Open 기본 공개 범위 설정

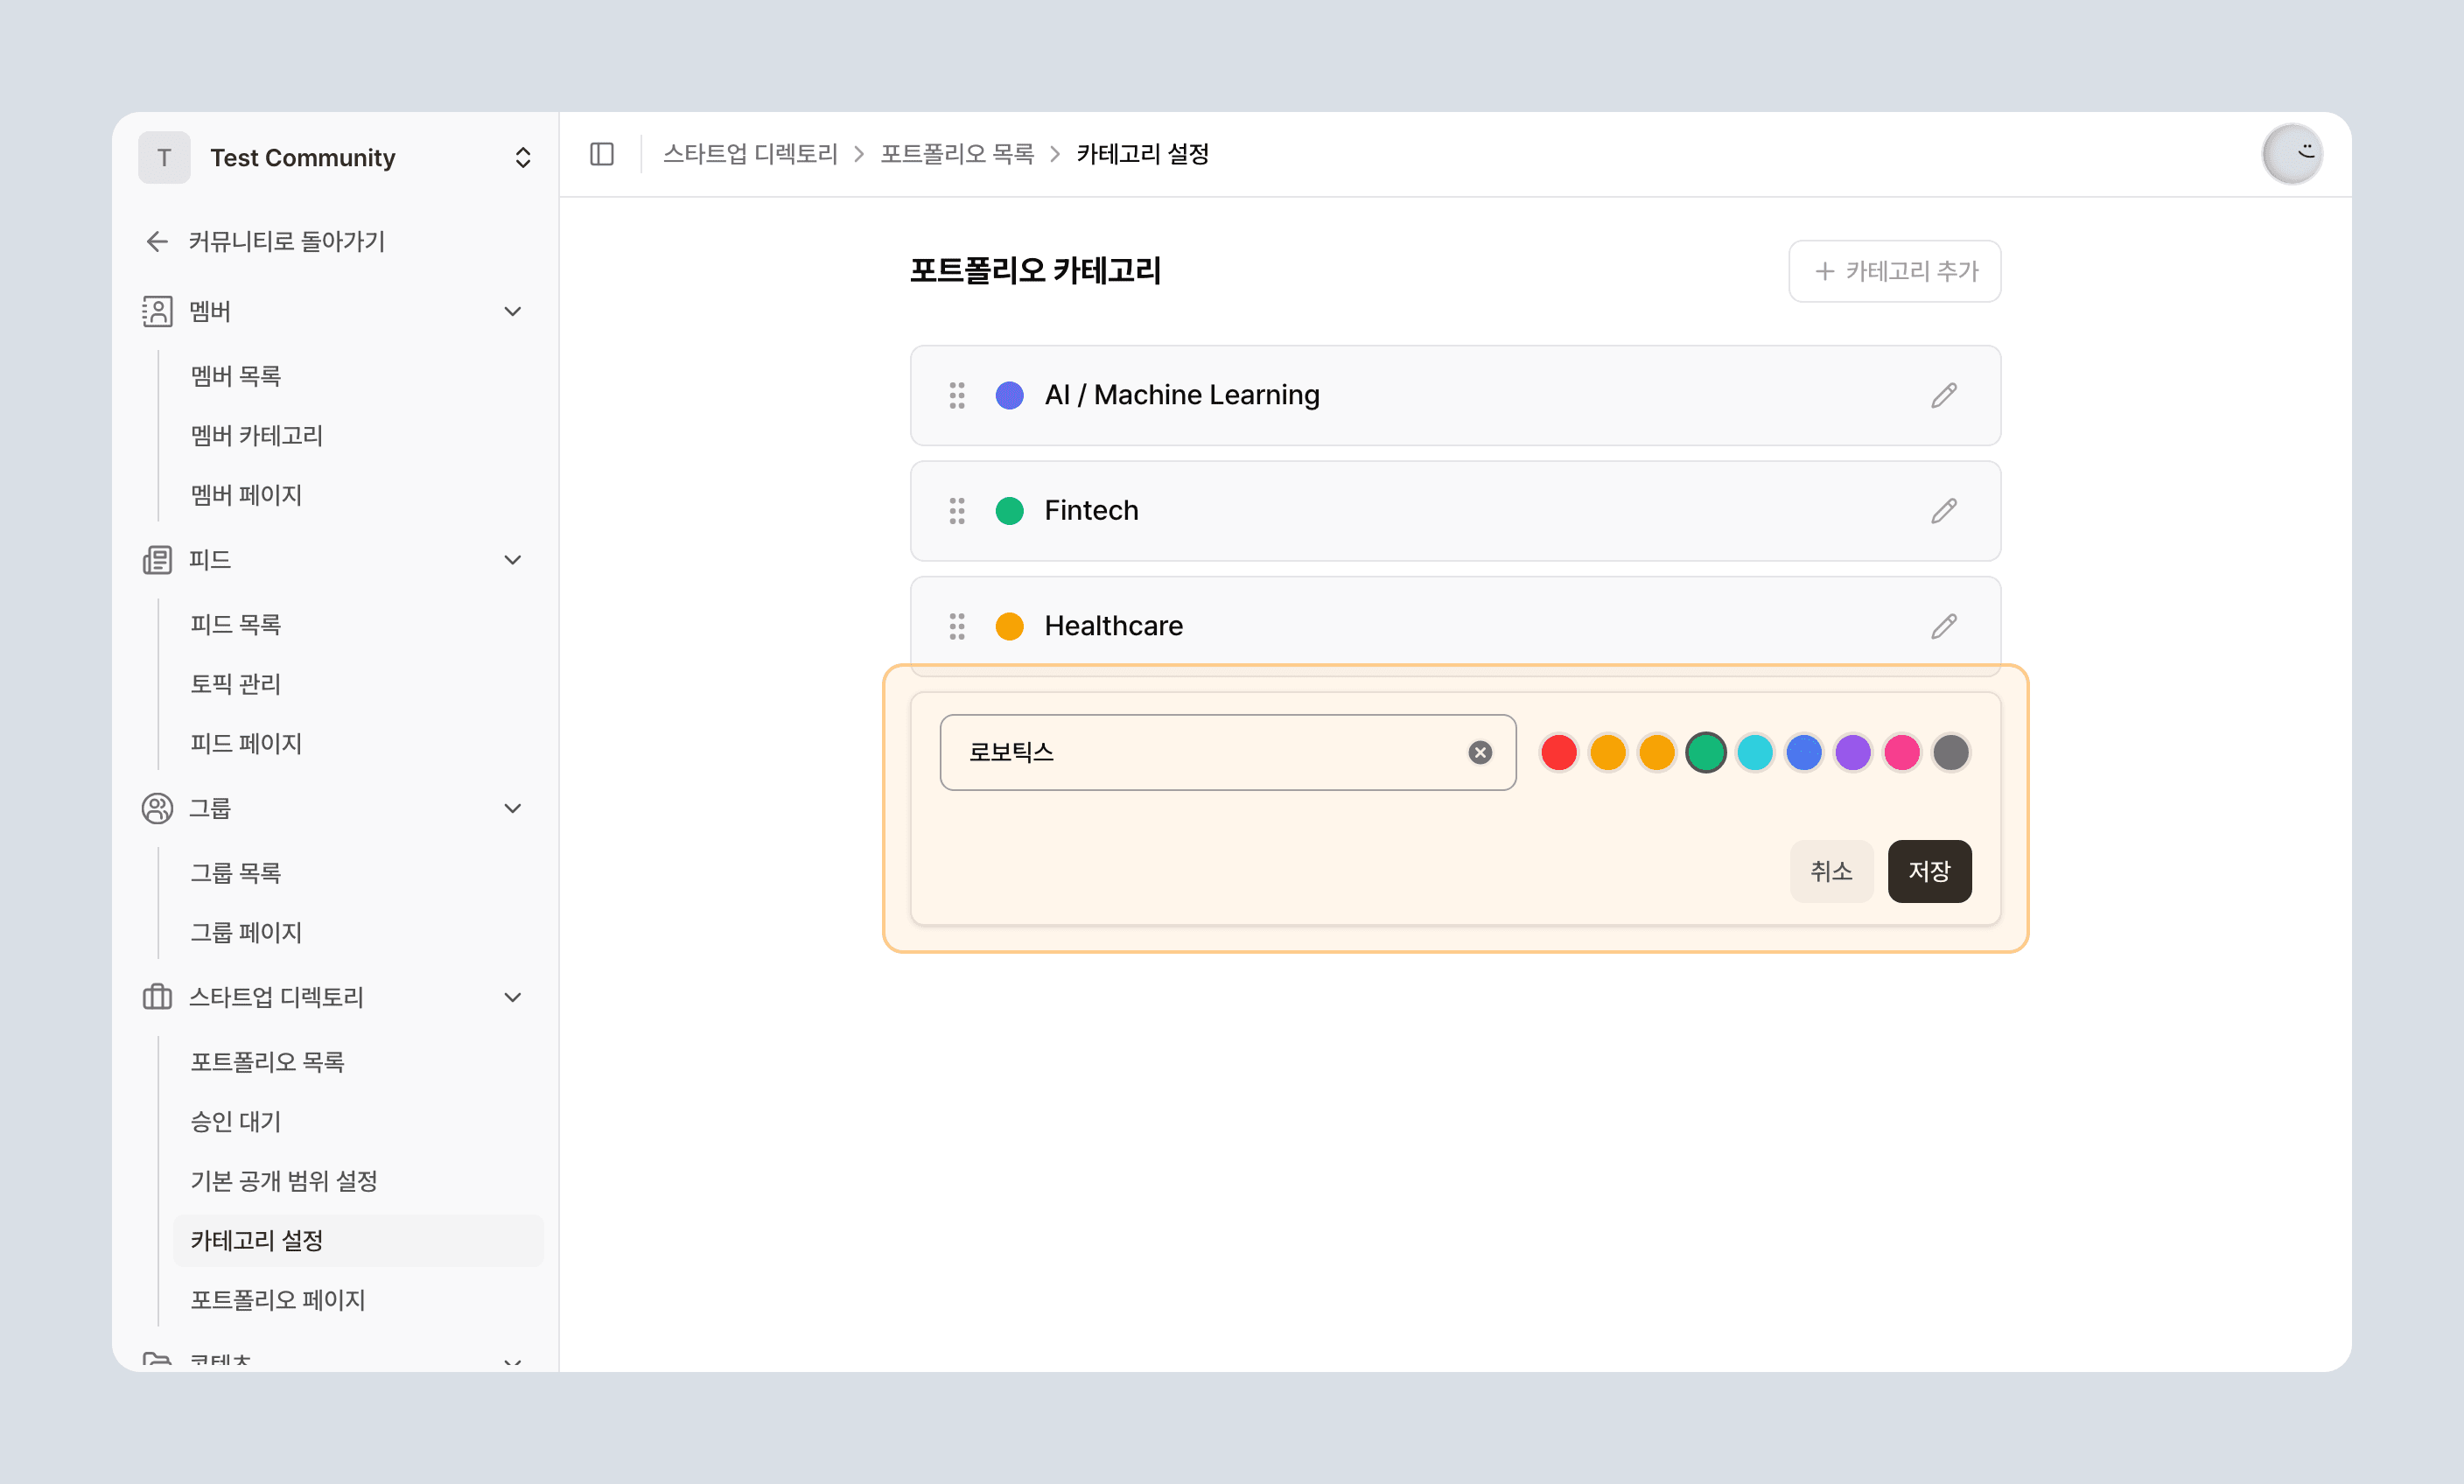coord(284,1181)
